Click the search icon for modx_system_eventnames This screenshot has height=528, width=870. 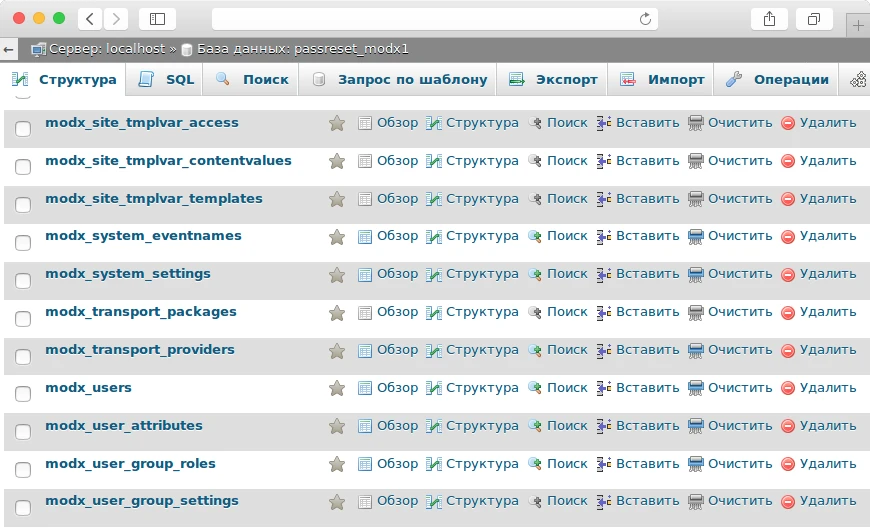pyautogui.click(x=535, y=237)
